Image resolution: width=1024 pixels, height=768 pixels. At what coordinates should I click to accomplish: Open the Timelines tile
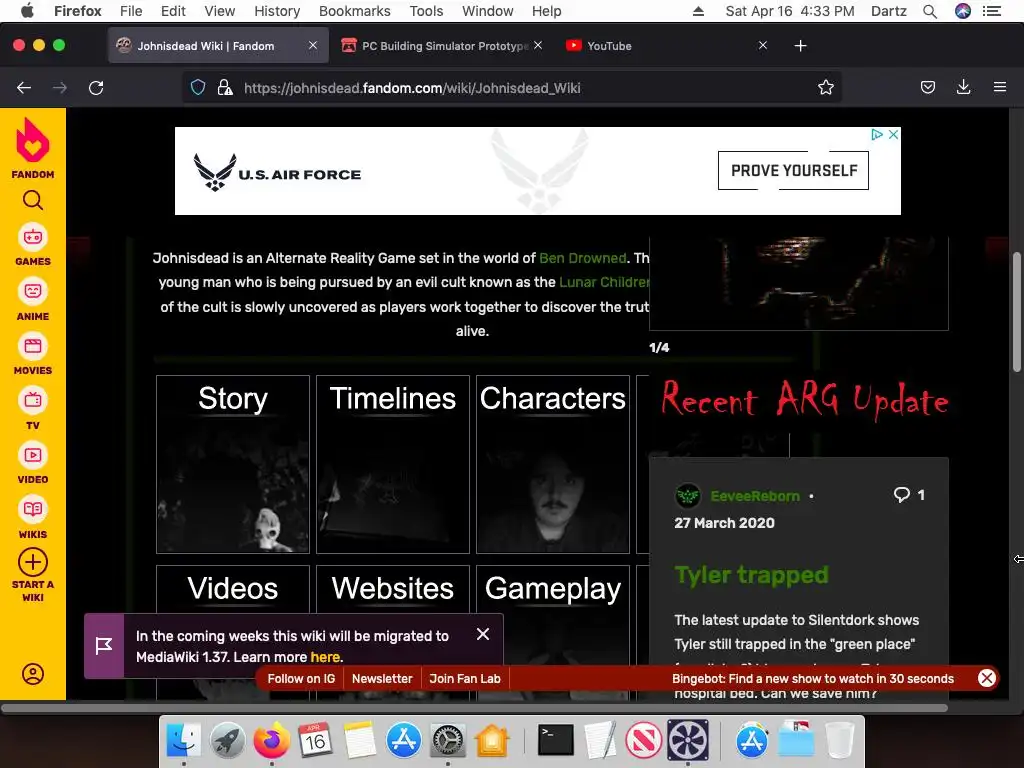[x=392, y=464]
